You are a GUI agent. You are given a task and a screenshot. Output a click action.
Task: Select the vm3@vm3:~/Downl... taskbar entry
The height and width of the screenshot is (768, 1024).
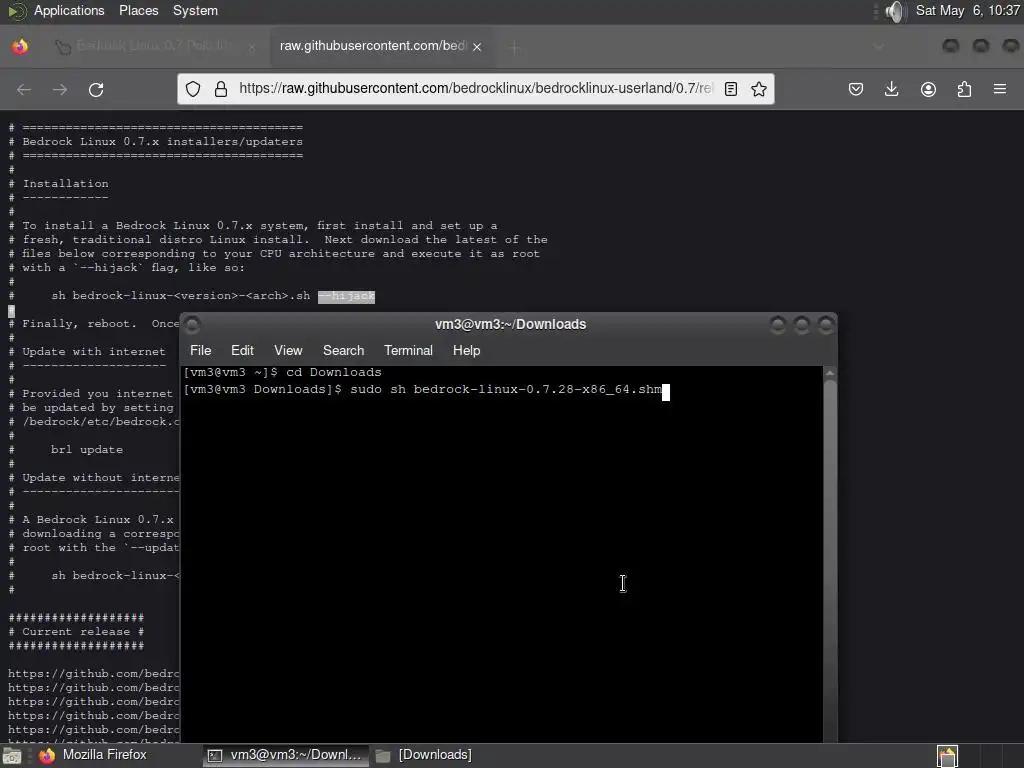[x=286, y=755]
